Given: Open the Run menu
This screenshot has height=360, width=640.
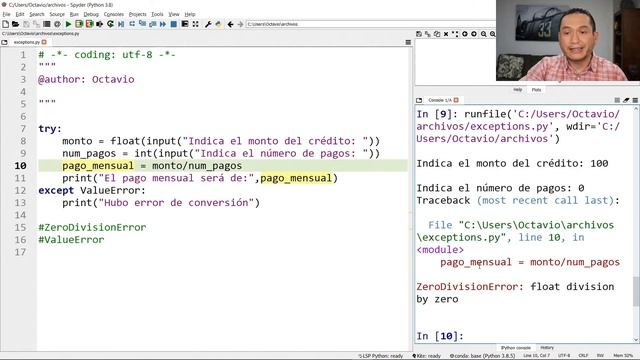Looking at the screenshot, I should coord(74,14).
